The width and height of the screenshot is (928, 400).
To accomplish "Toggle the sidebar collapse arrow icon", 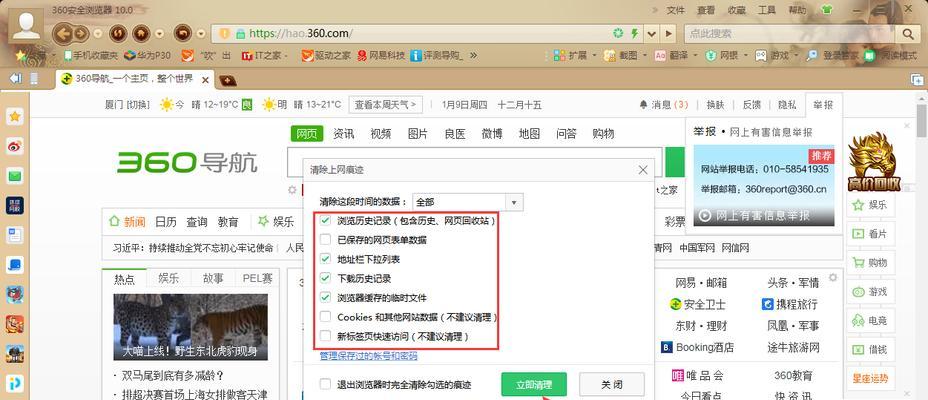I will (15, 79).
